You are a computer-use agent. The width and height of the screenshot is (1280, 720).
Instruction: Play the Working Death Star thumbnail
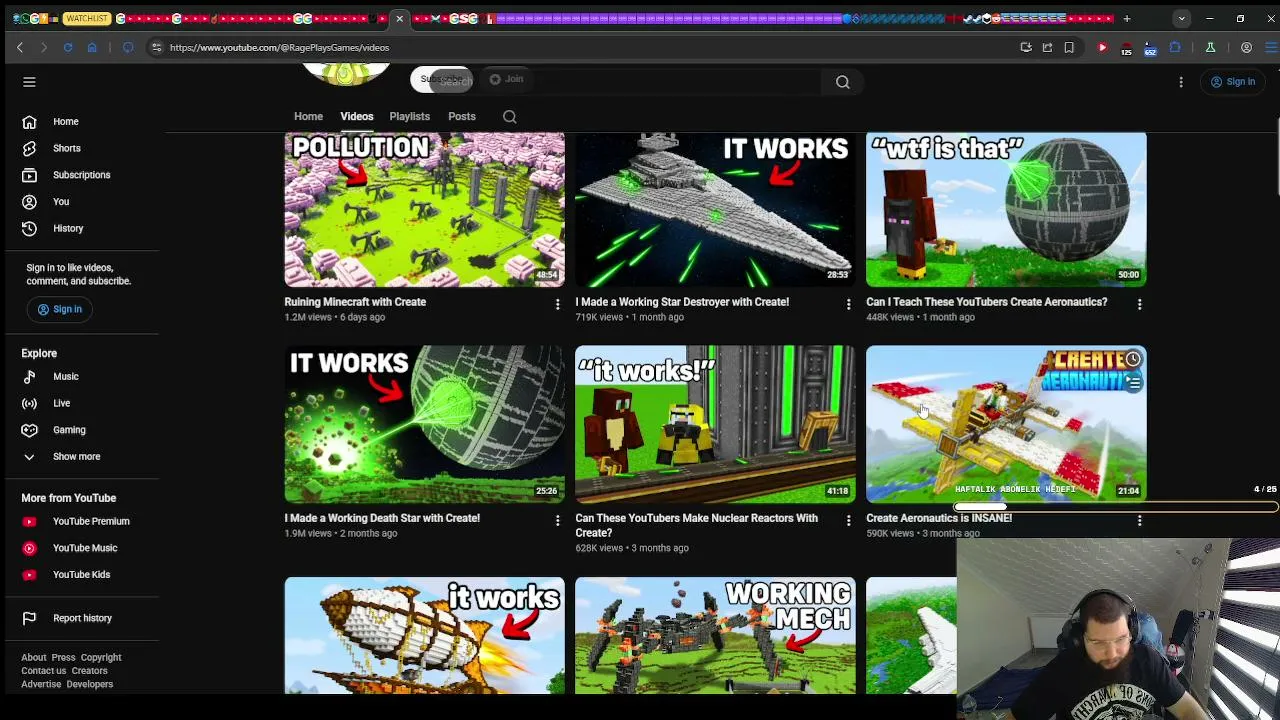[424, 424]
